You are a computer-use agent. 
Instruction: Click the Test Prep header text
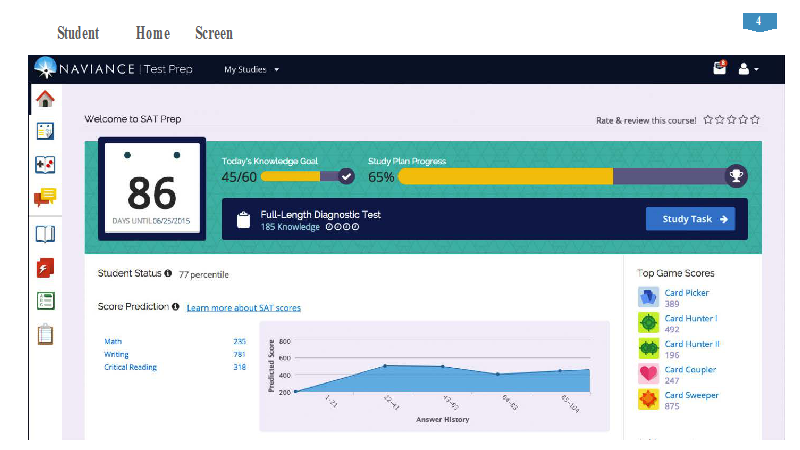[168, 69]
